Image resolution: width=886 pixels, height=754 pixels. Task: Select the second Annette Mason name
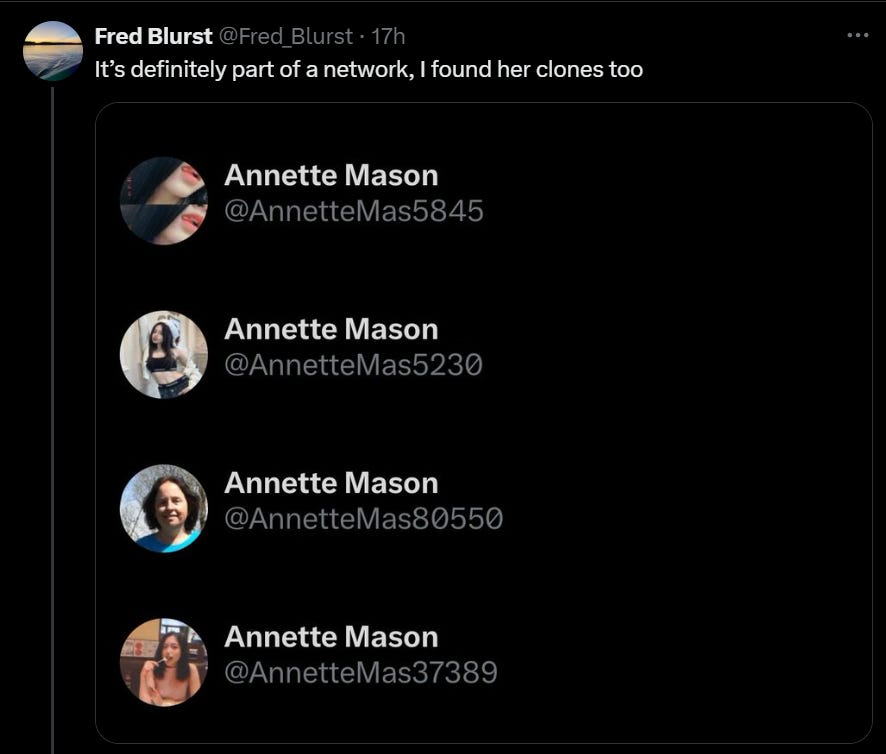(x=331, y=329)
